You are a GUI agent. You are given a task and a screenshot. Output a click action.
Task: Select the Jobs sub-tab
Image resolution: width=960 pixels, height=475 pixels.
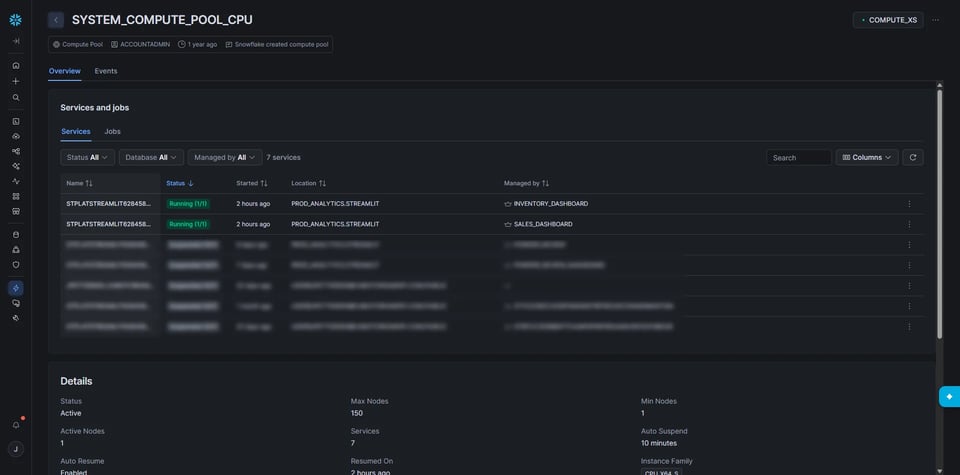[113, 132]
